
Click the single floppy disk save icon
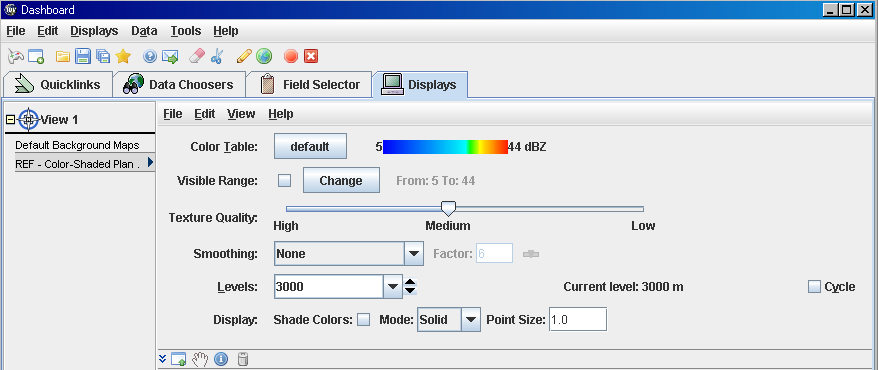click(x=83, y=56)
